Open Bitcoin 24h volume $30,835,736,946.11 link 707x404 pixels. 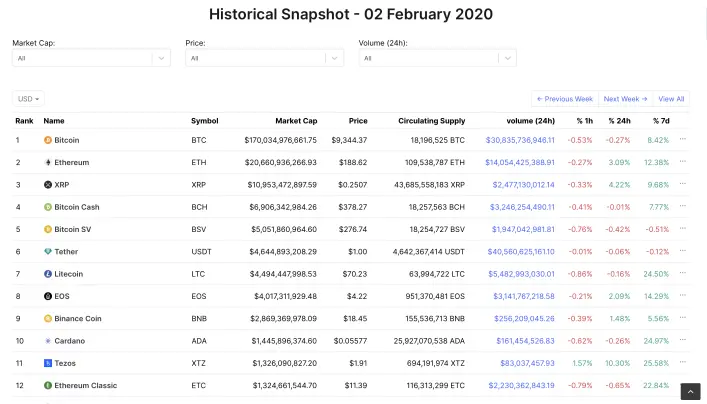coord(520,140)
